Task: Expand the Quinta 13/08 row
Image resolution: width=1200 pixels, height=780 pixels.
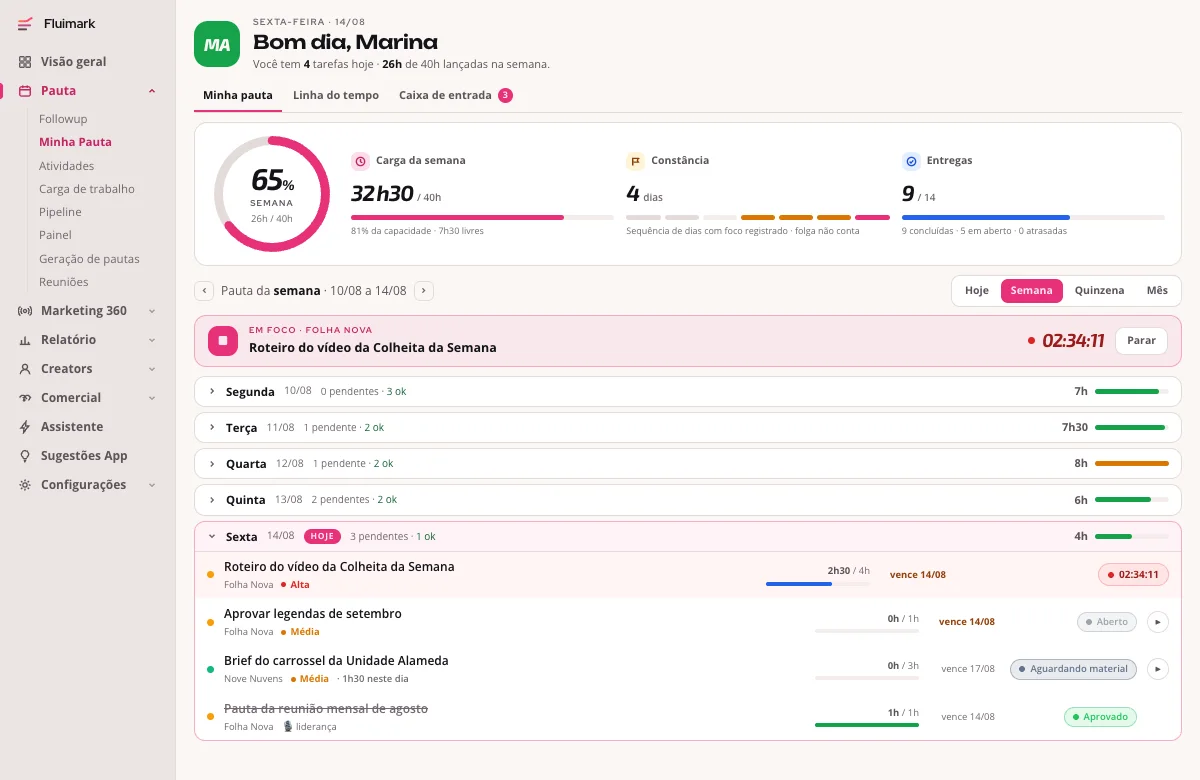Action: [687, 500]
